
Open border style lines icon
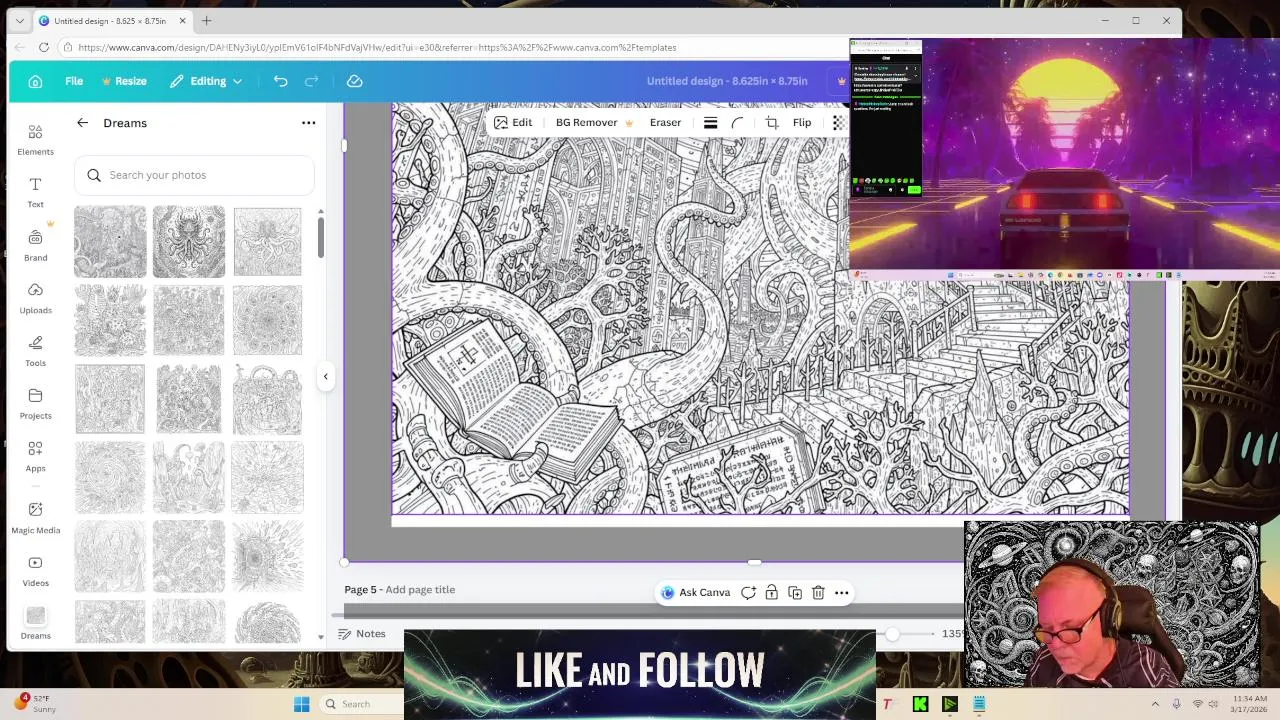click(710, 123)
